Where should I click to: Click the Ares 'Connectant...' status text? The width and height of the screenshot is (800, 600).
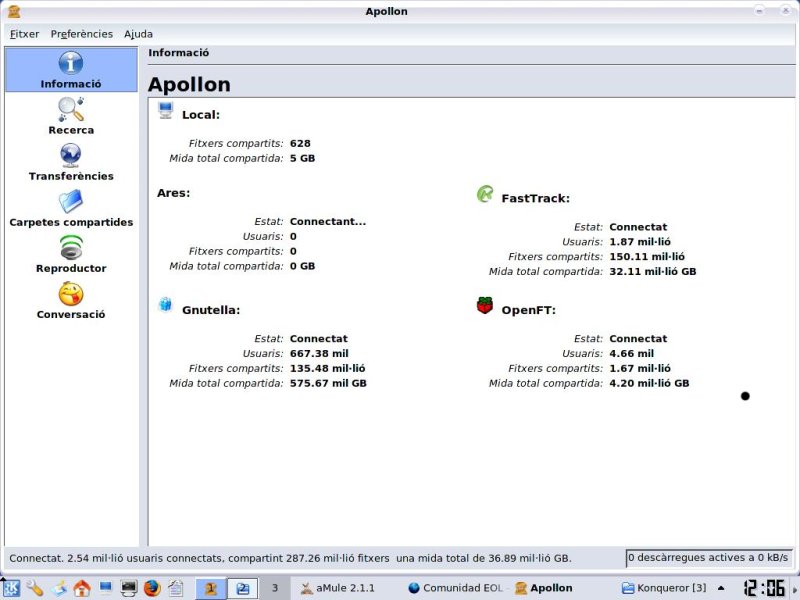click(328, 221)
